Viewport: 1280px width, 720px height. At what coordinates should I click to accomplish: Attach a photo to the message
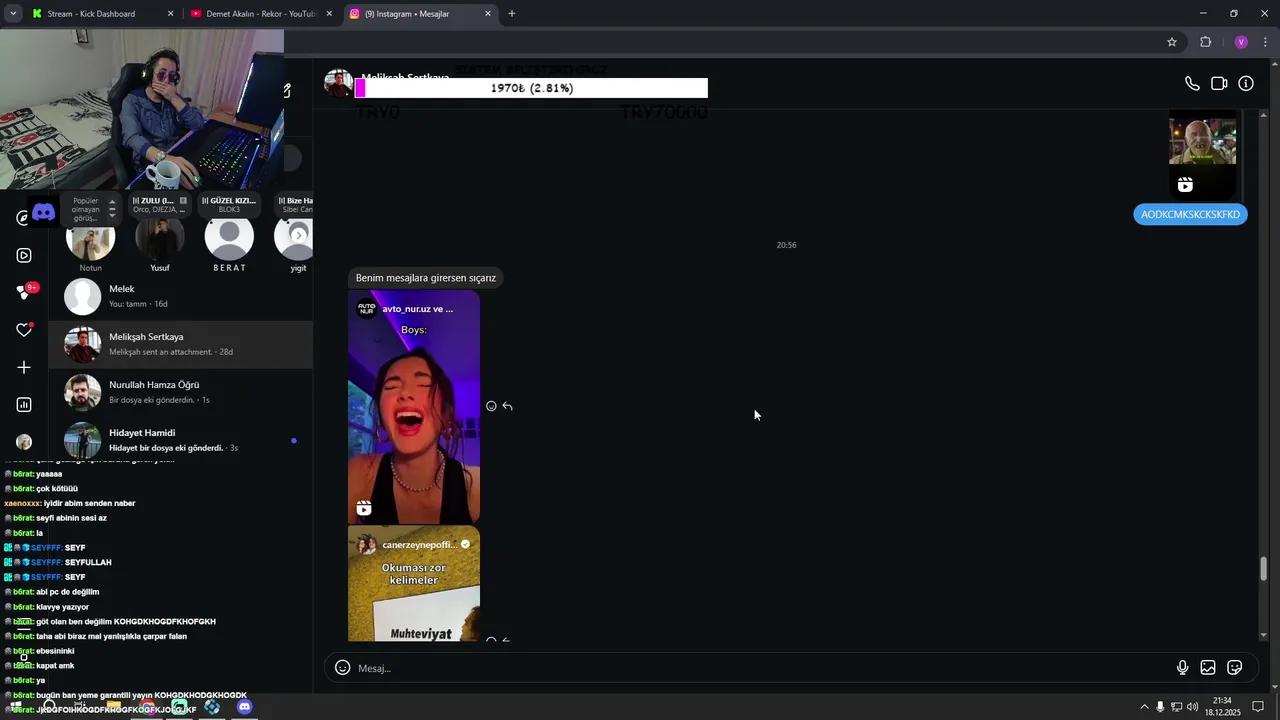tap(1208, 668)
